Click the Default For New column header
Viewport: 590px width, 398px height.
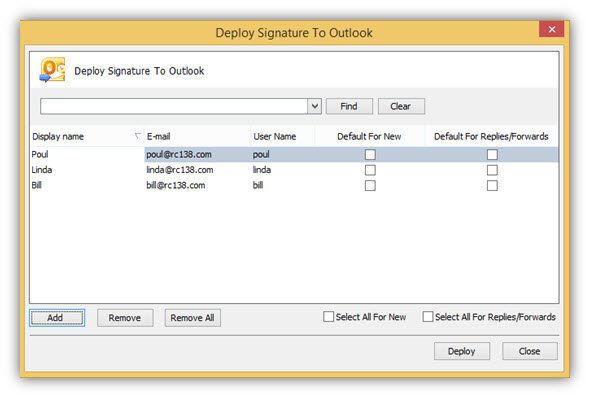370,137
